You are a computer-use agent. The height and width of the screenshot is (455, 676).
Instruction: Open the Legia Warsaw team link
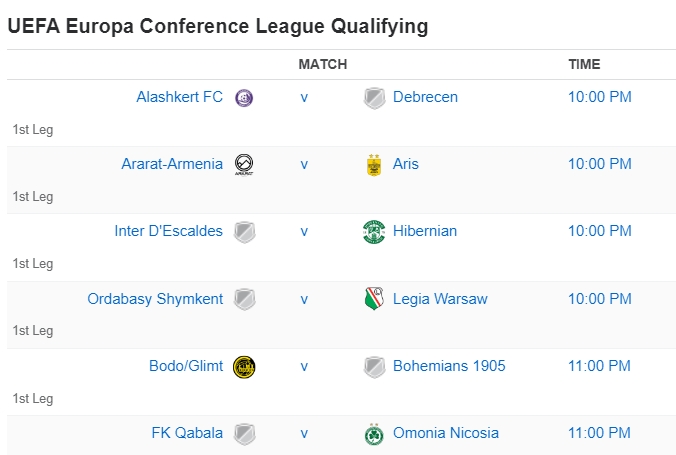coord(440,298)
